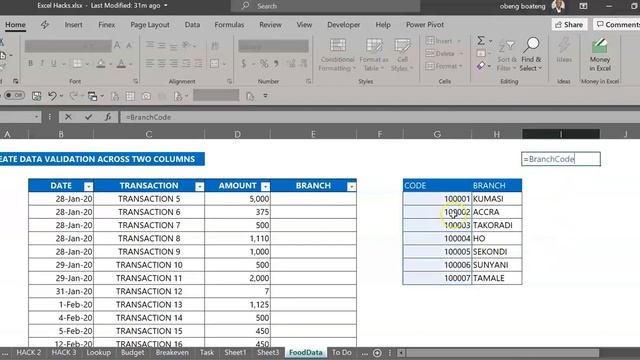The image size is (640, 360).
Task: Click Increase Font Size icon
Action: tap(118, 45)
